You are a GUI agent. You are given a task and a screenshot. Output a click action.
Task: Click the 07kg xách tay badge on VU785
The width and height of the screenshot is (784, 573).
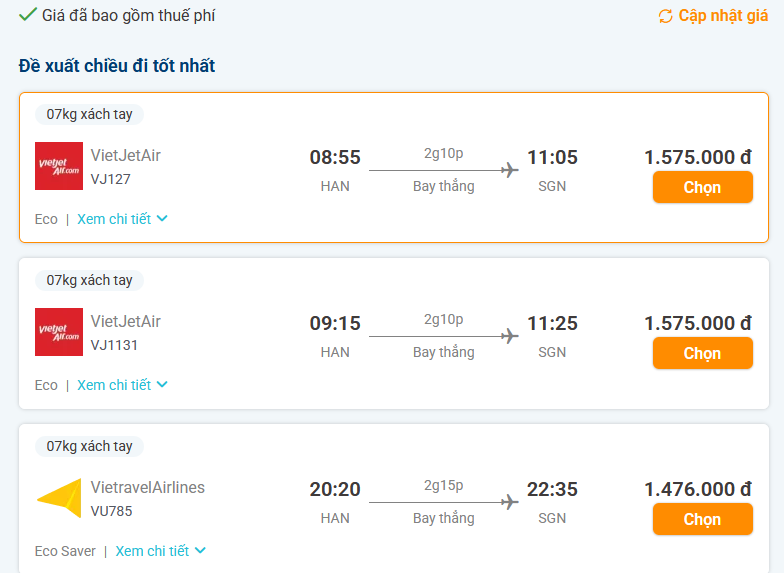pyautogui.click(x=90, y=446)
